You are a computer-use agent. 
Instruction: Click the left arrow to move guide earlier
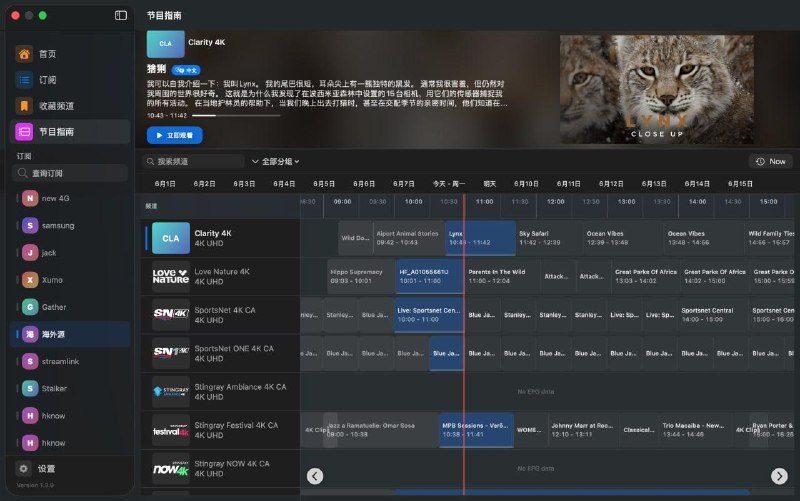coord(315,476)
